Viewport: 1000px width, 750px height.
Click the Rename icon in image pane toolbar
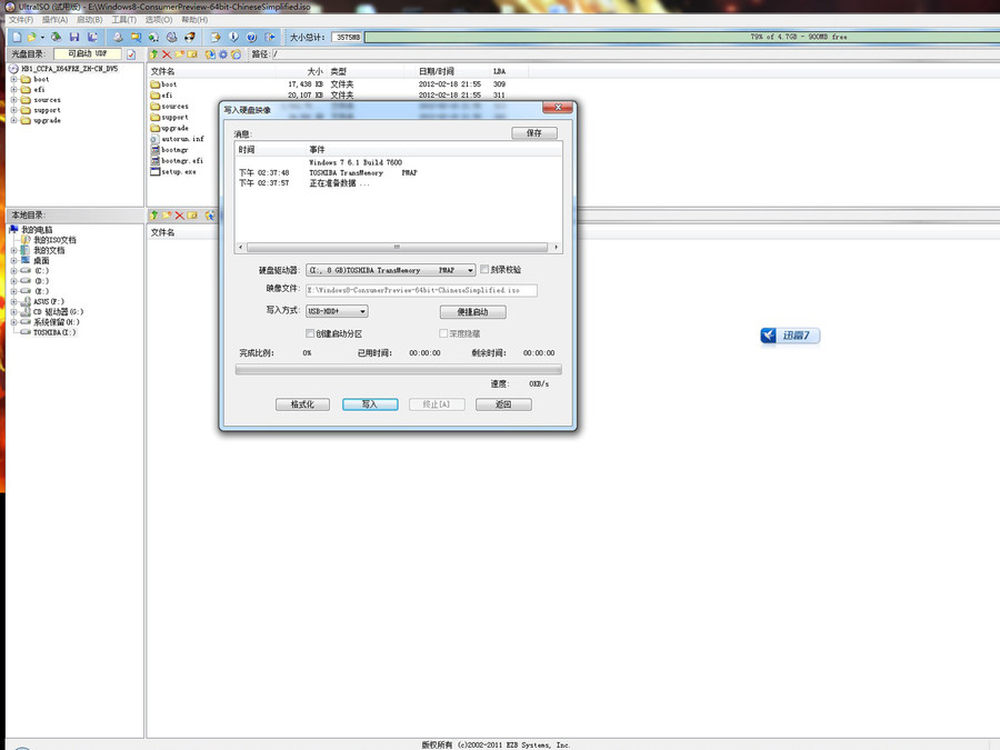click(x=192, y=54)
